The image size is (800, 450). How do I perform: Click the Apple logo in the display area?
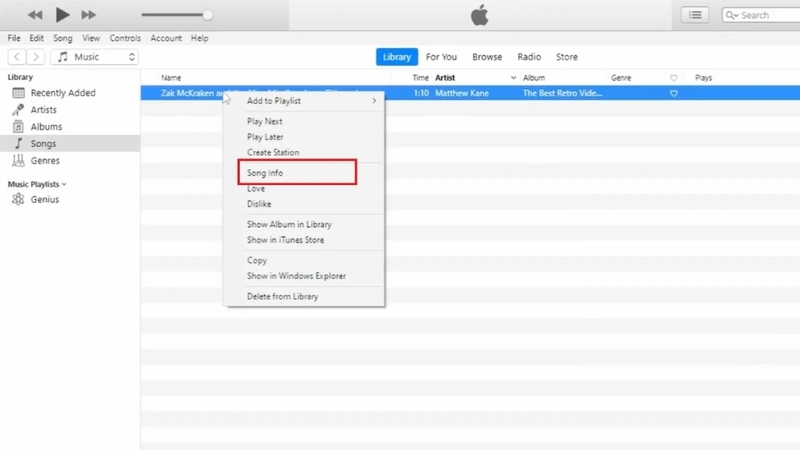pyautogui.click(x=479, y=15)
